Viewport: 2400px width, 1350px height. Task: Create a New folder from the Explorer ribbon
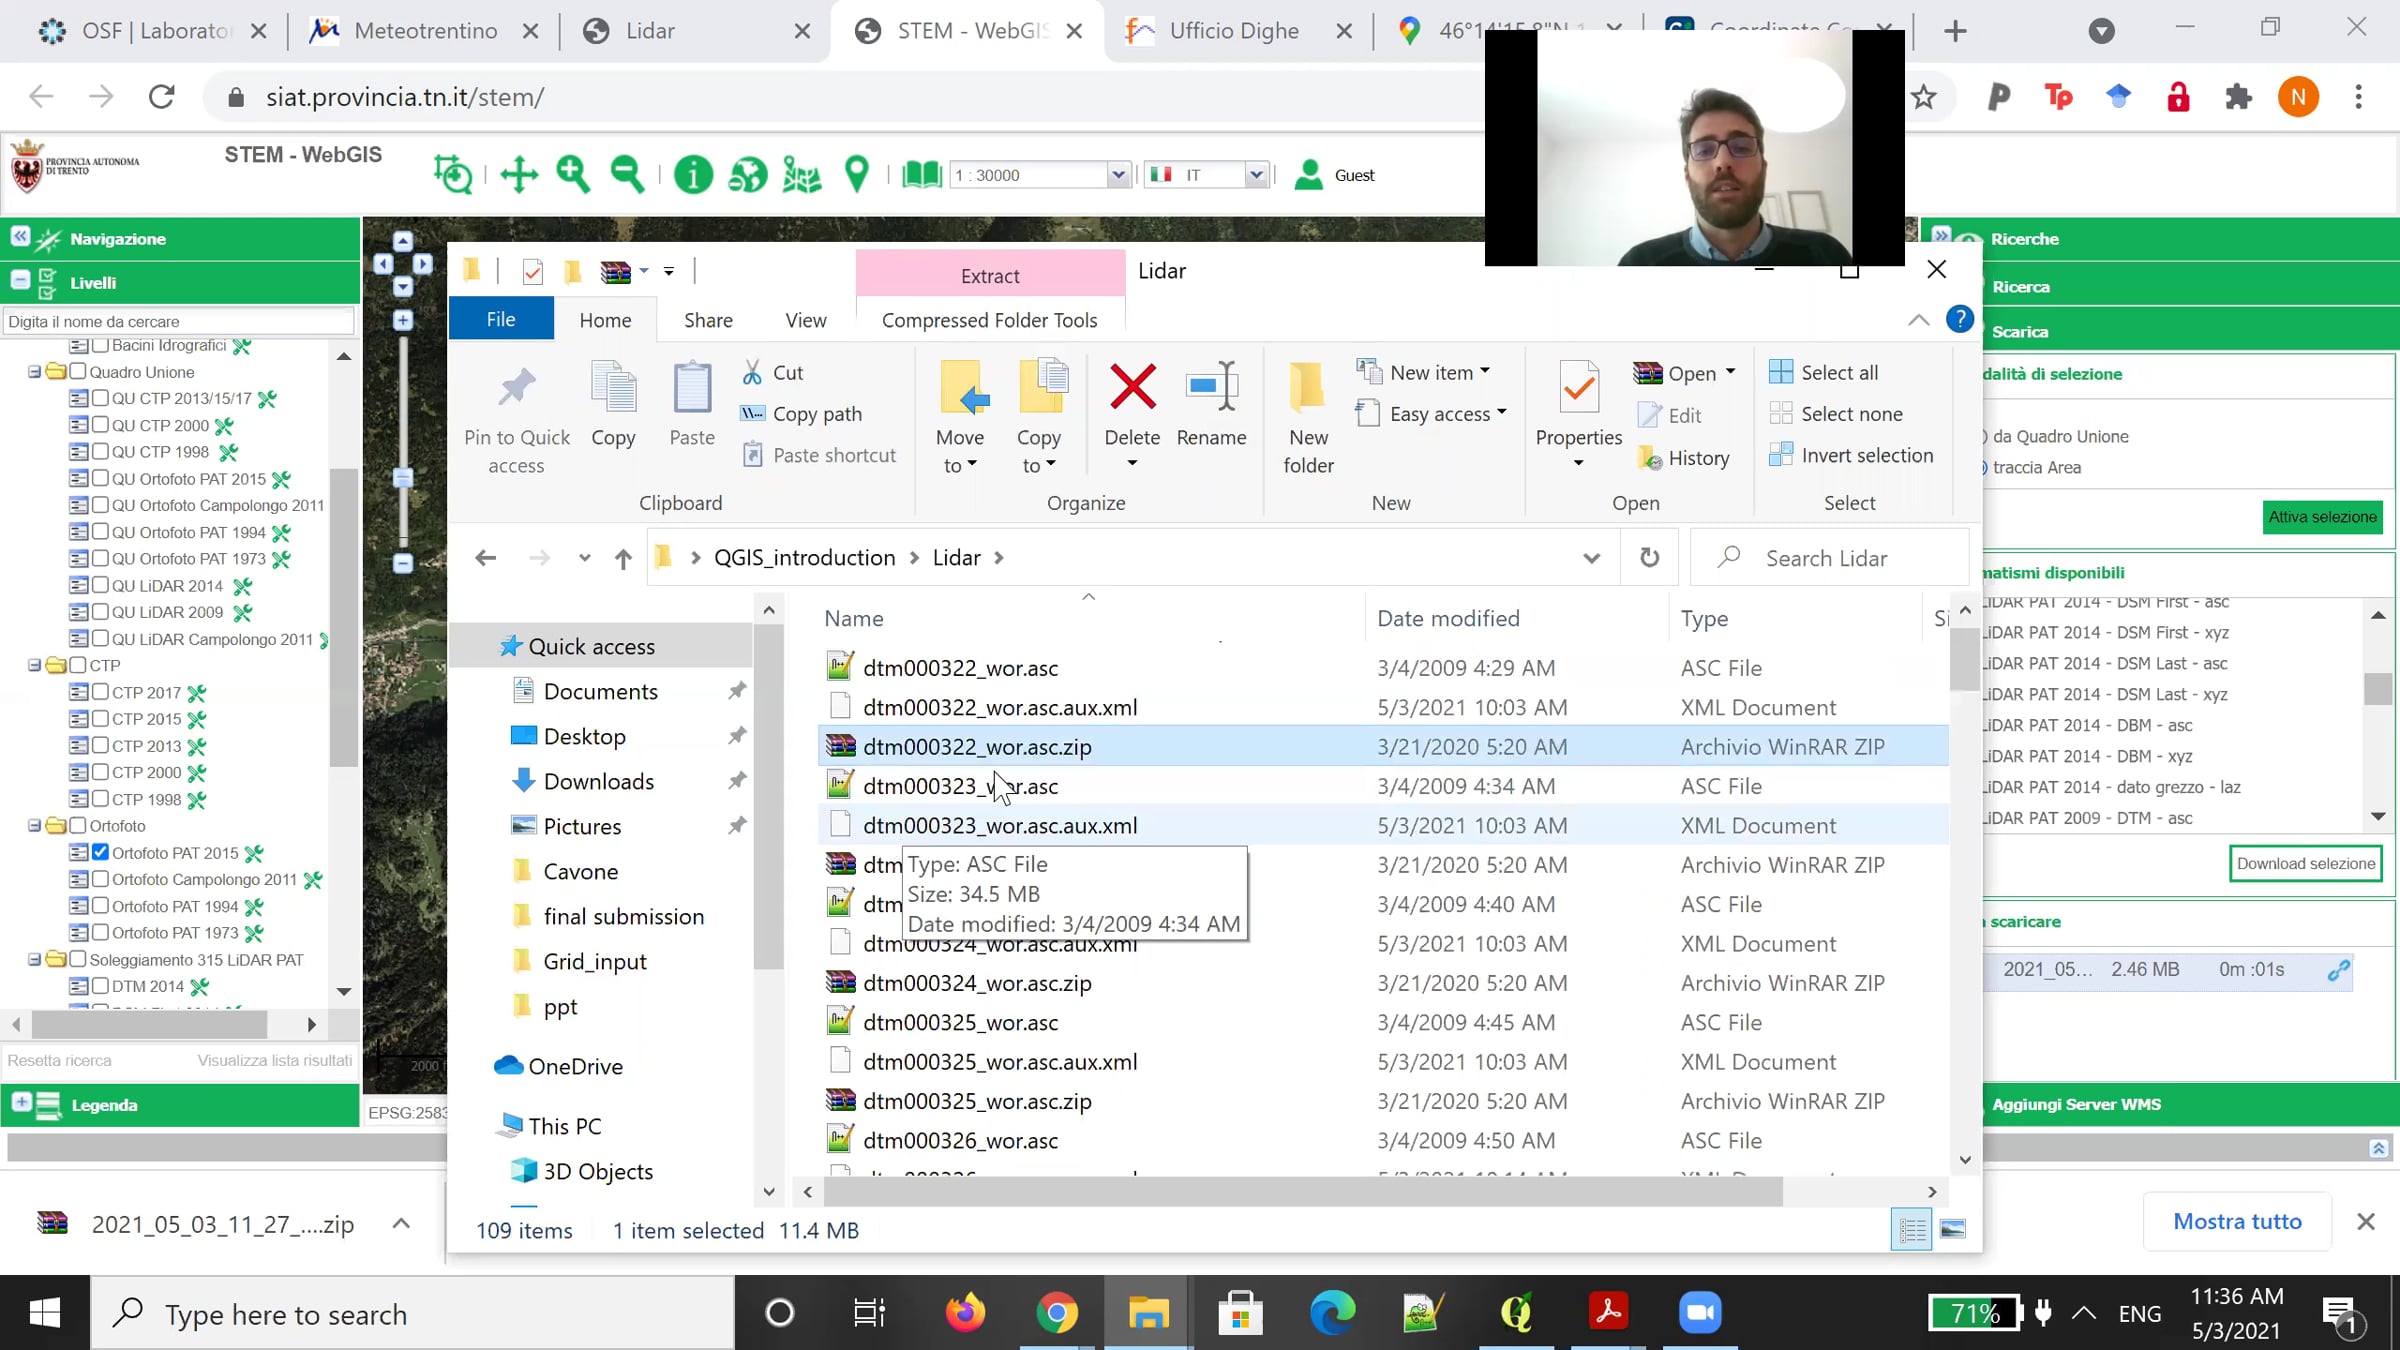click(x=1308, y=418)
